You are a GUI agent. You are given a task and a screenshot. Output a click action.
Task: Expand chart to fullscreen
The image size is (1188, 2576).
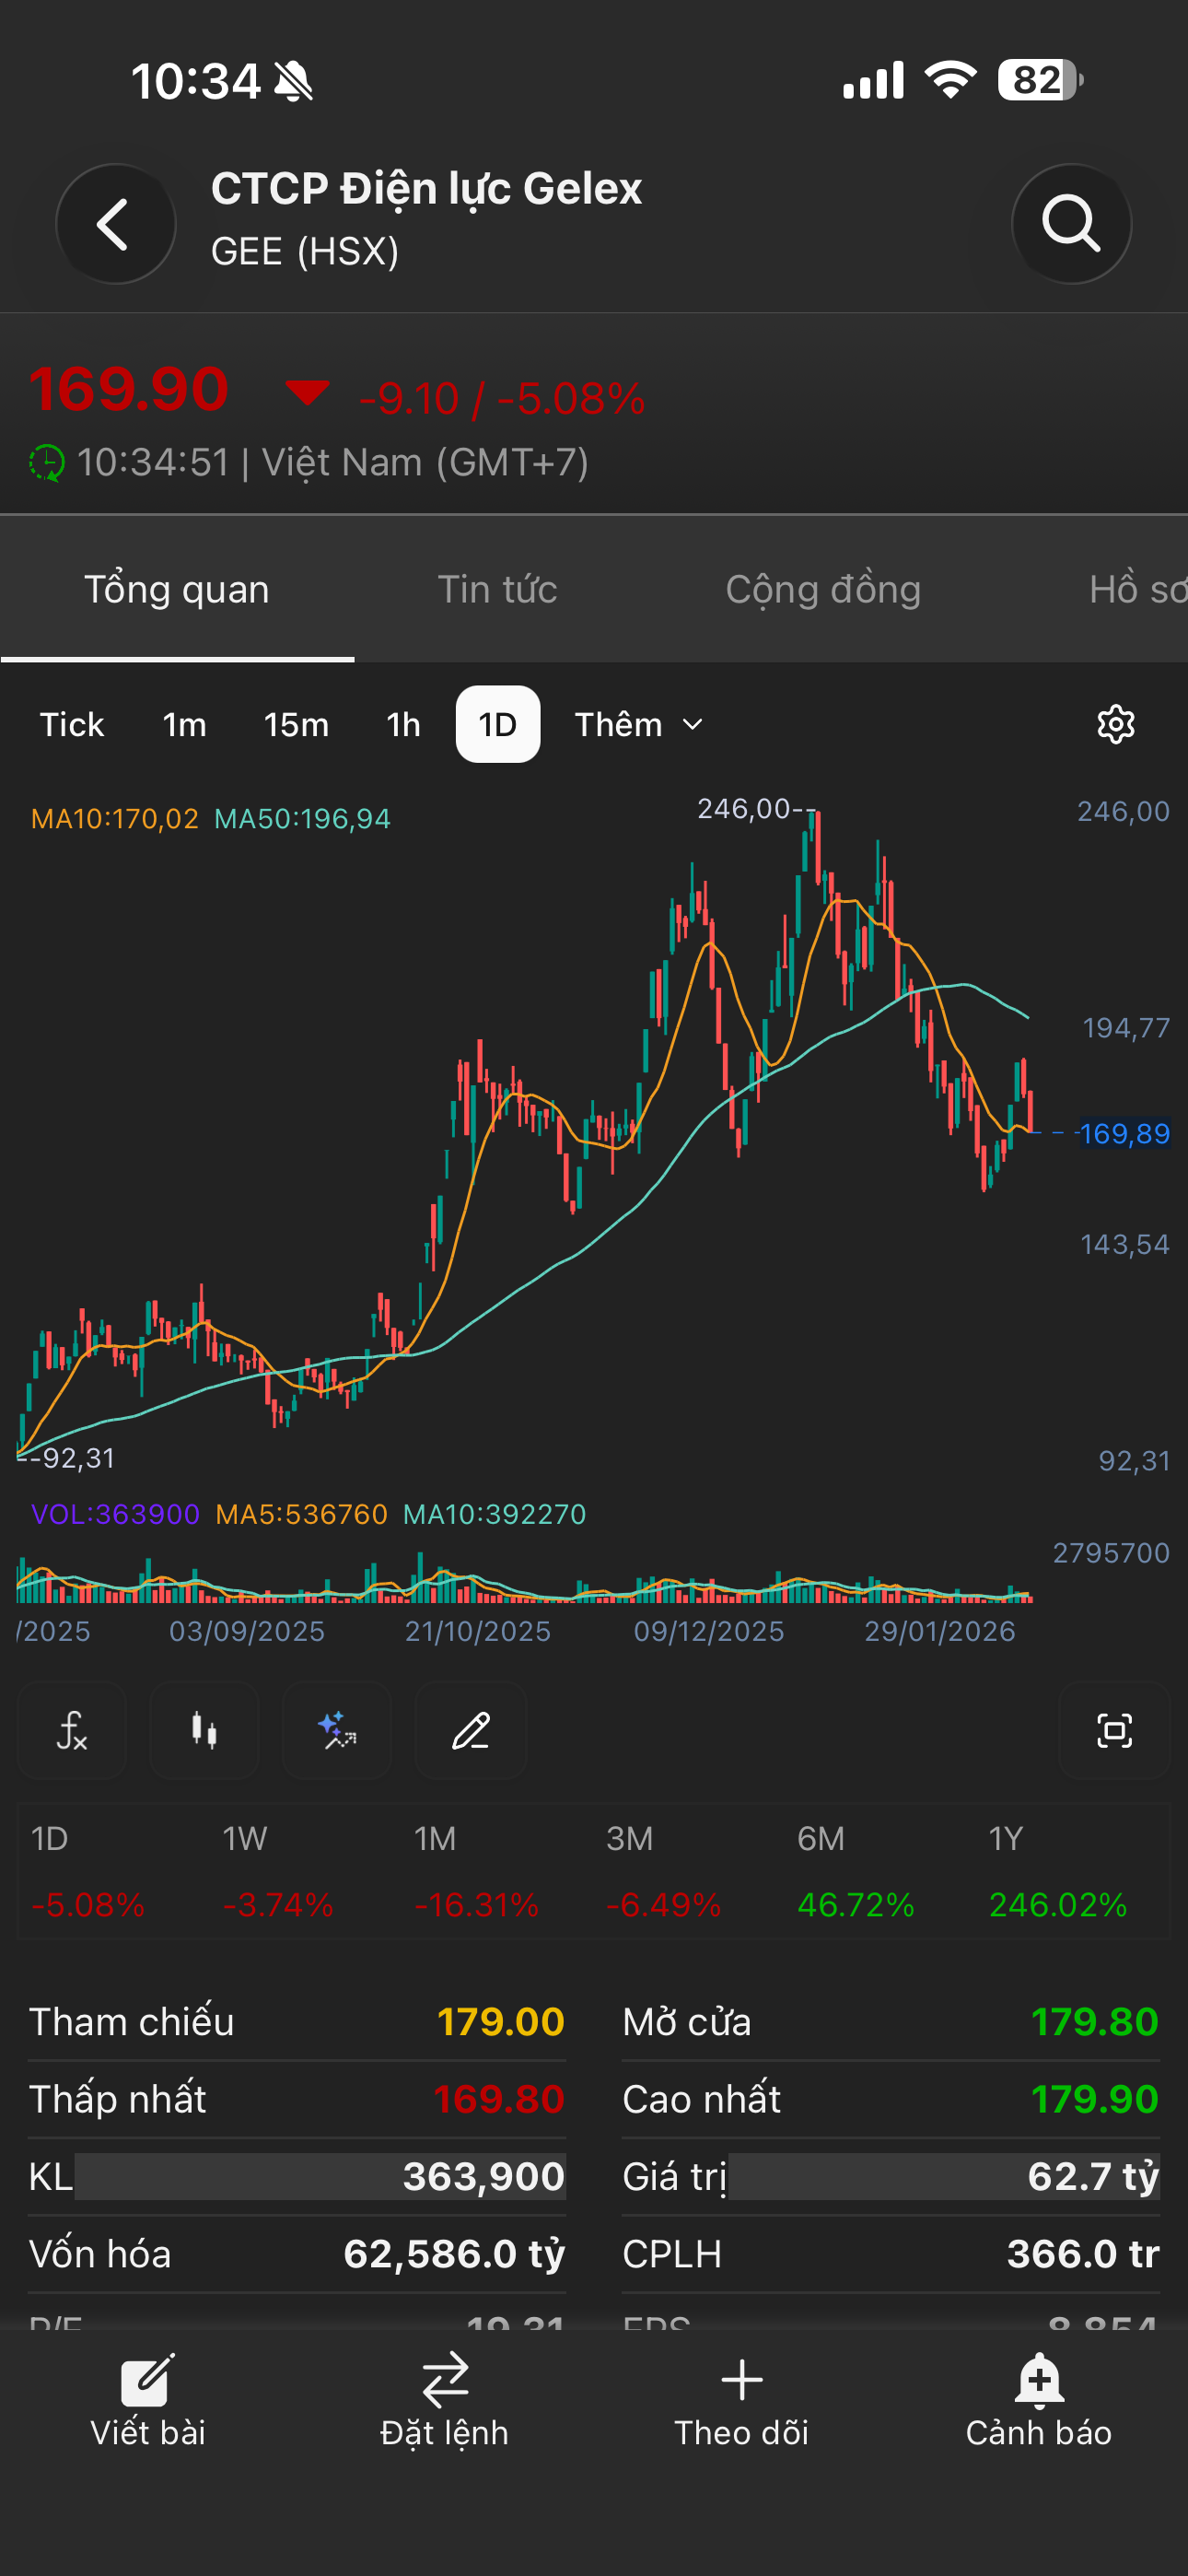[x=1114, y=1730]
